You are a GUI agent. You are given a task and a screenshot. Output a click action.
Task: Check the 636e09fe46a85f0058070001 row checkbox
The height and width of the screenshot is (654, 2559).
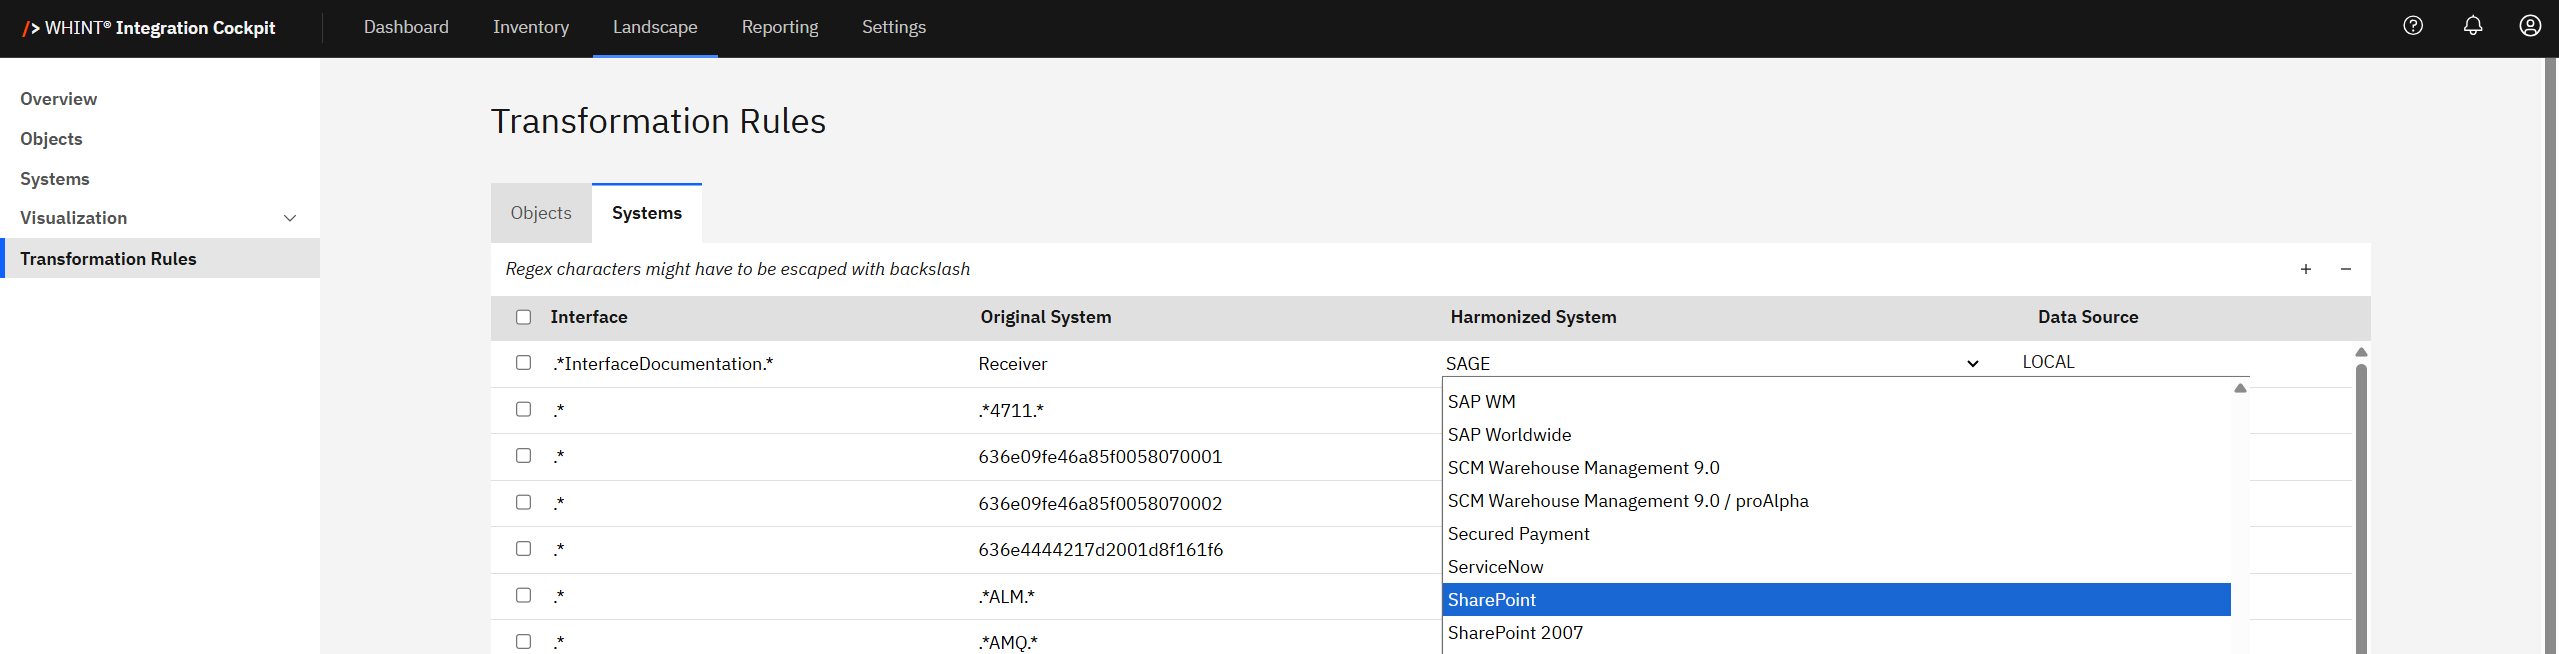pos(523,456)
